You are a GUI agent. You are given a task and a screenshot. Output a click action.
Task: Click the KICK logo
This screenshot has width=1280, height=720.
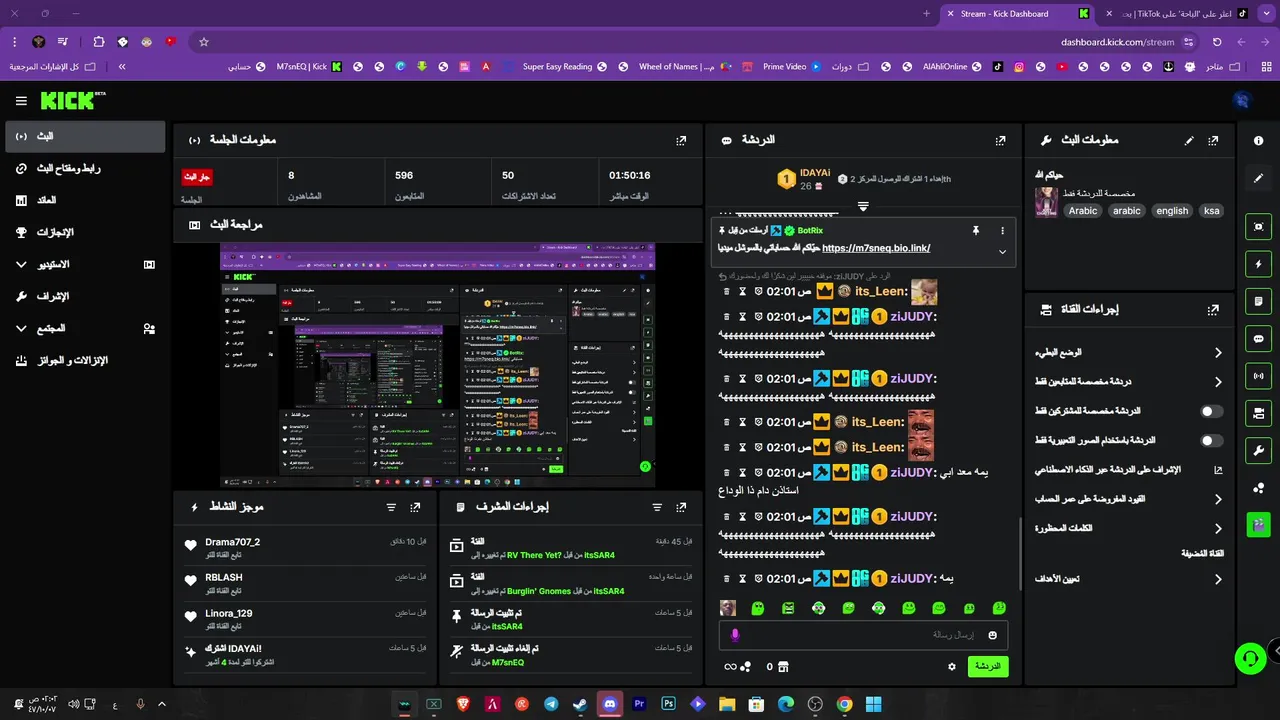(71, 101)
